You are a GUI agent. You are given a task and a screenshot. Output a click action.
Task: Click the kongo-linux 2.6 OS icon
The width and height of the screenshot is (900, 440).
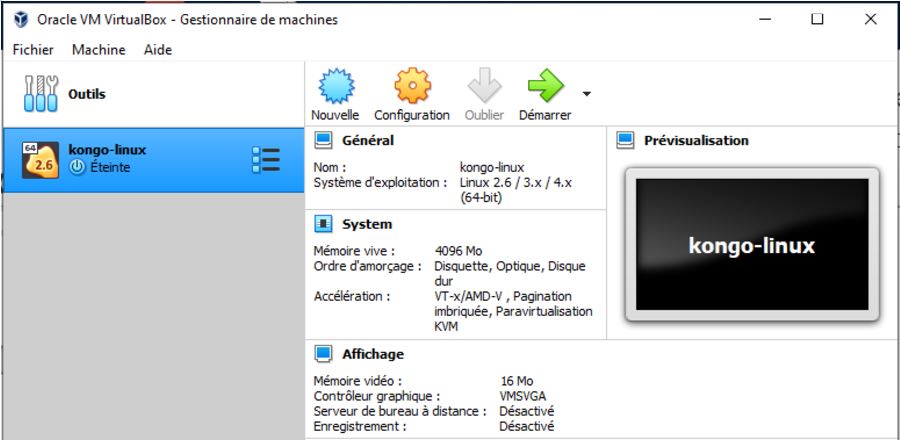[x=38, y=160]
